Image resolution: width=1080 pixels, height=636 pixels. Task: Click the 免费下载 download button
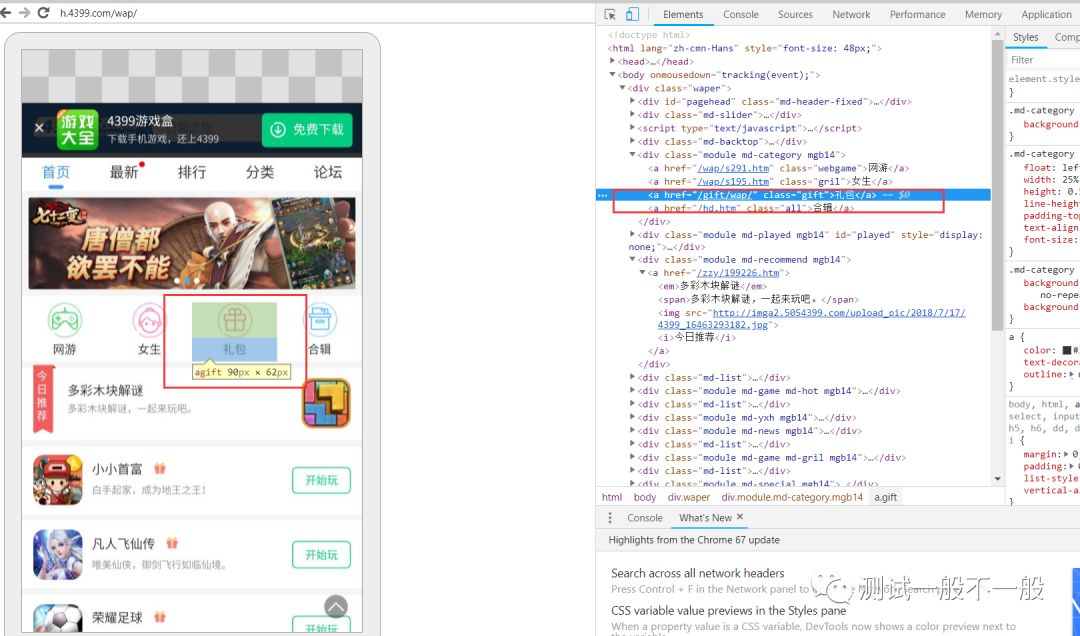click(307, 129)
